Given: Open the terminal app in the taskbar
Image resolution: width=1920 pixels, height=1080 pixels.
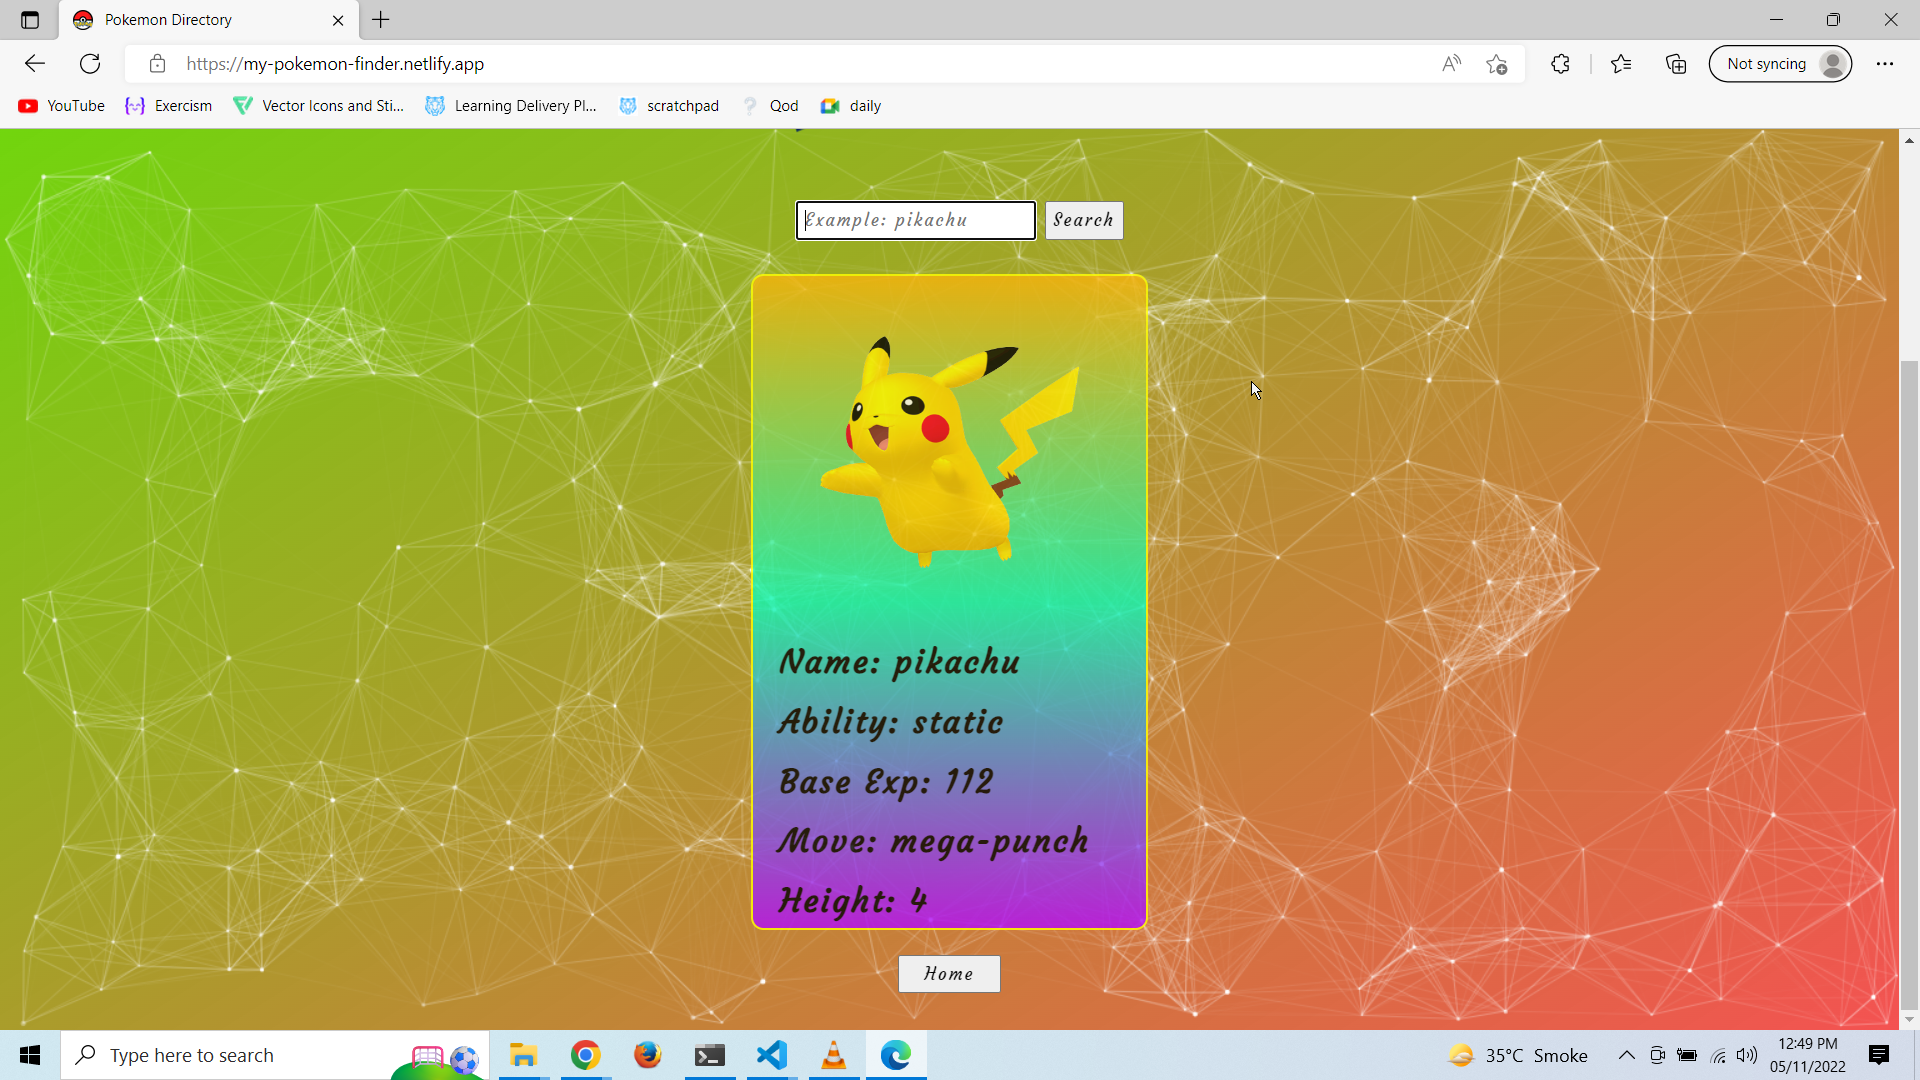Looking at the screenshot, I should pyautogui.click(x=710, y=1055).
